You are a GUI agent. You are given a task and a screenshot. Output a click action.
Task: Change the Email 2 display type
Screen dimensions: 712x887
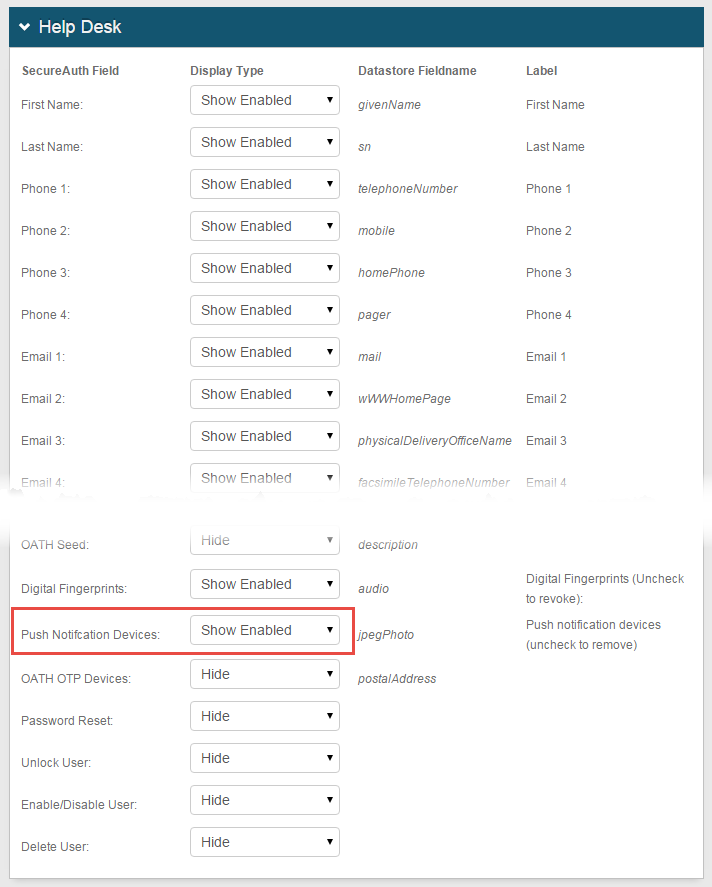265,394
